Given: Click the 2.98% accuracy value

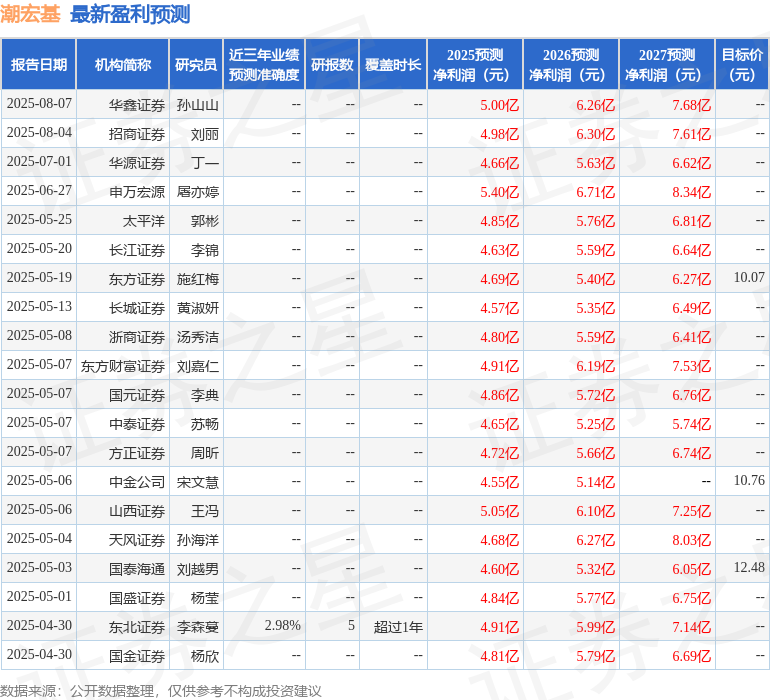Looking at the screenshot, I should (282, 625).
